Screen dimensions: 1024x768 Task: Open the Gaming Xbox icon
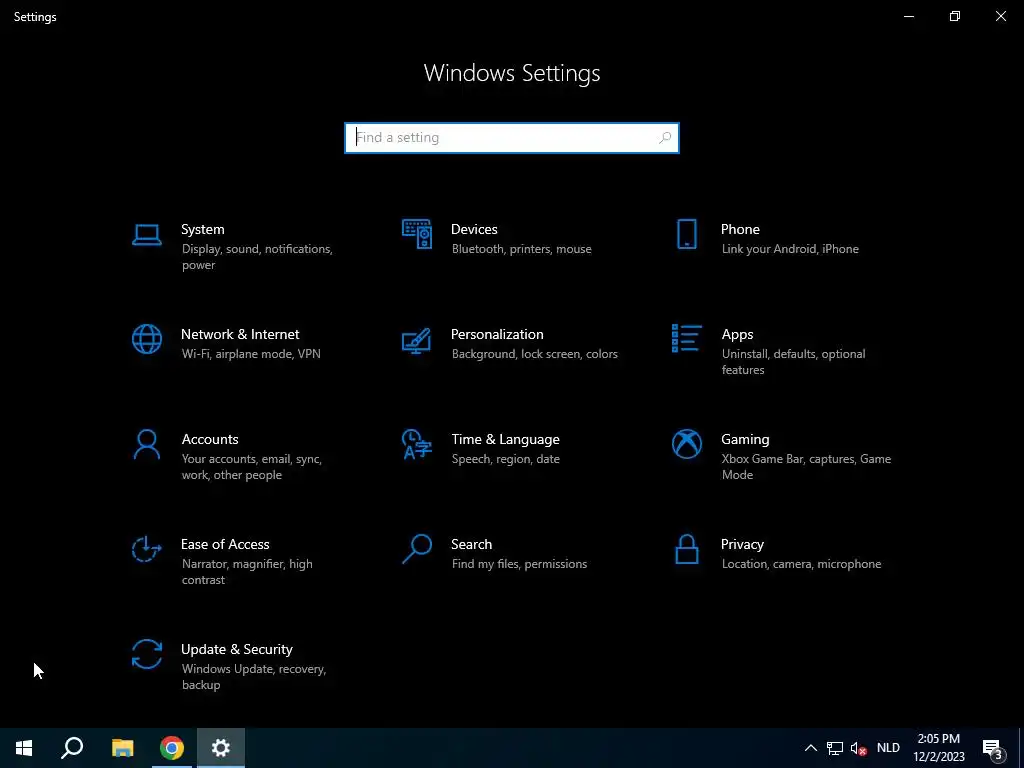(686, 444)
